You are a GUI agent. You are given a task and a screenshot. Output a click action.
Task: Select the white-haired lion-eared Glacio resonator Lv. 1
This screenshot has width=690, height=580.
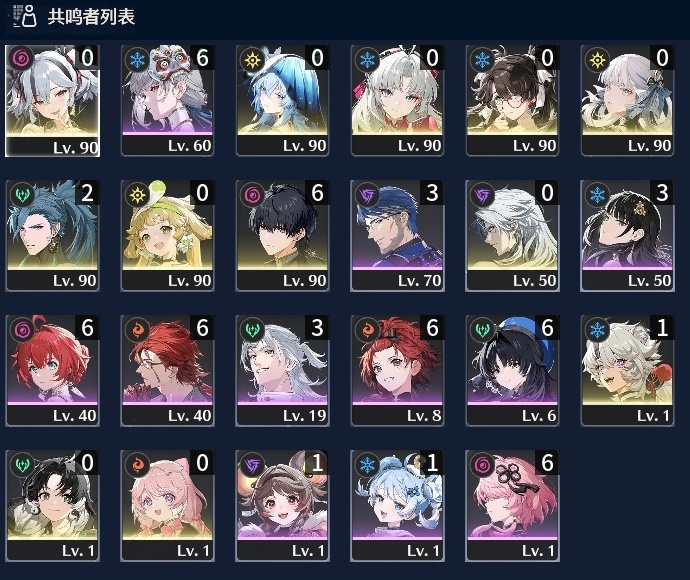[x=627, y=371]
